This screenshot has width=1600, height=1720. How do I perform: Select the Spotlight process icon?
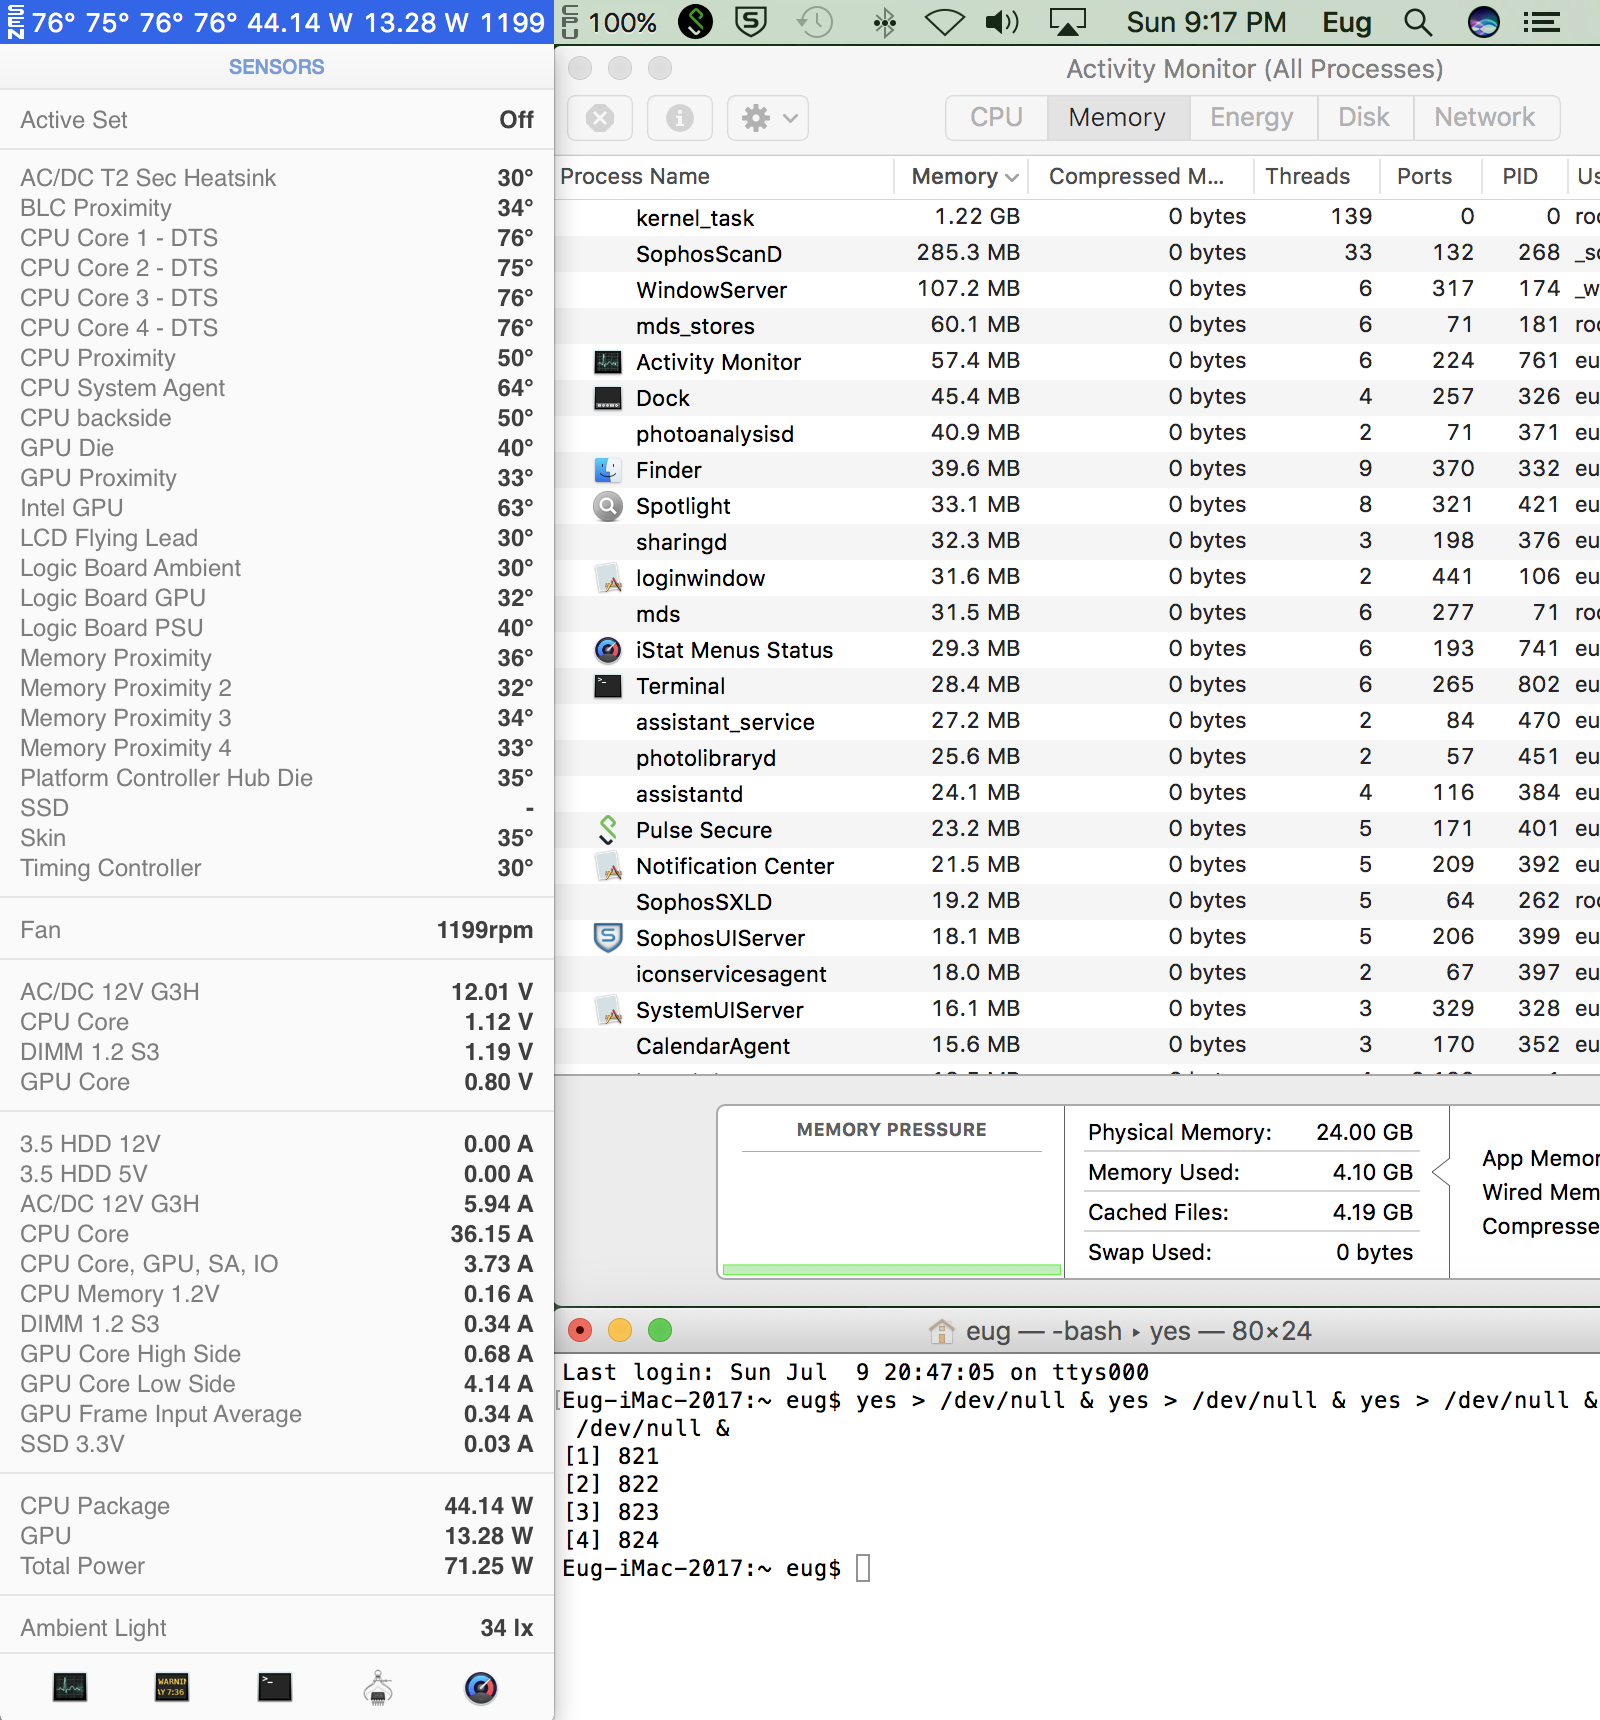[x=608, y=506]
